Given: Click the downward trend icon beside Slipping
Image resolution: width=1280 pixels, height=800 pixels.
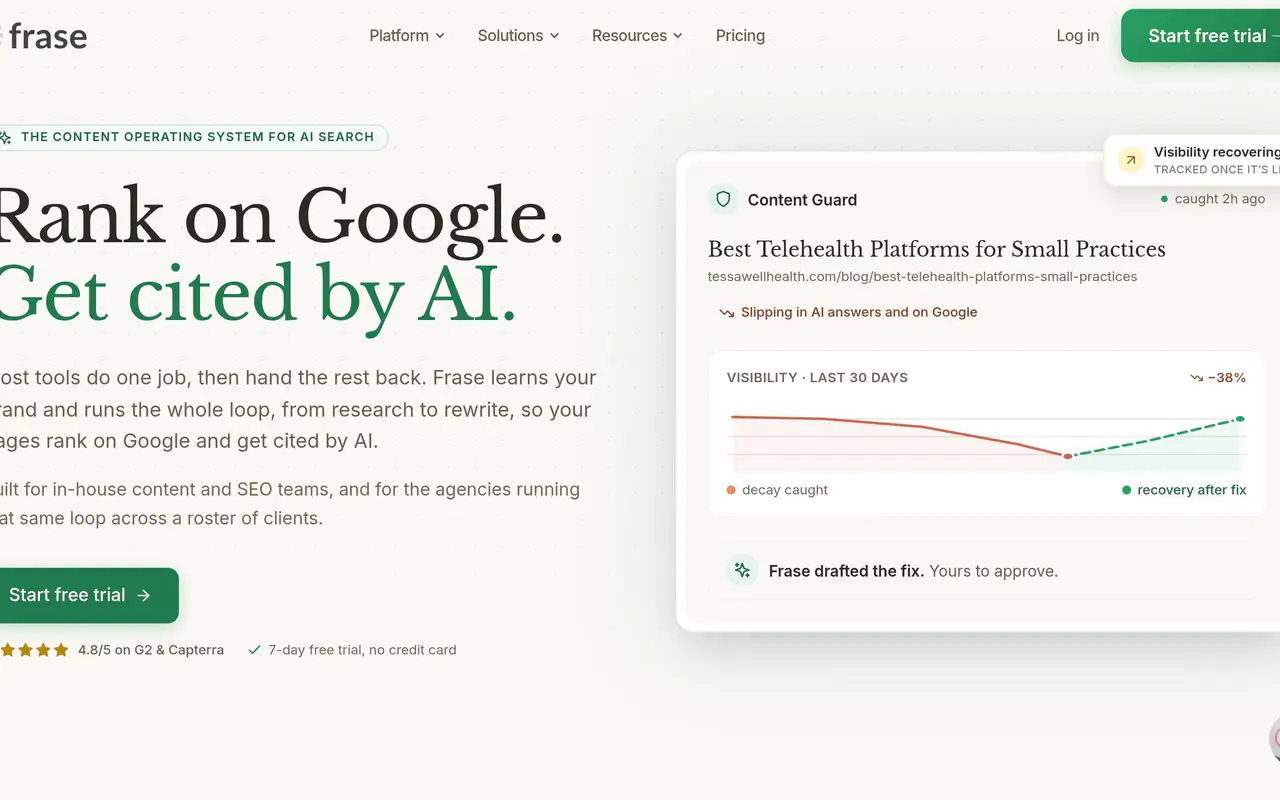Looking at the screenshot, I should (727, 313).
